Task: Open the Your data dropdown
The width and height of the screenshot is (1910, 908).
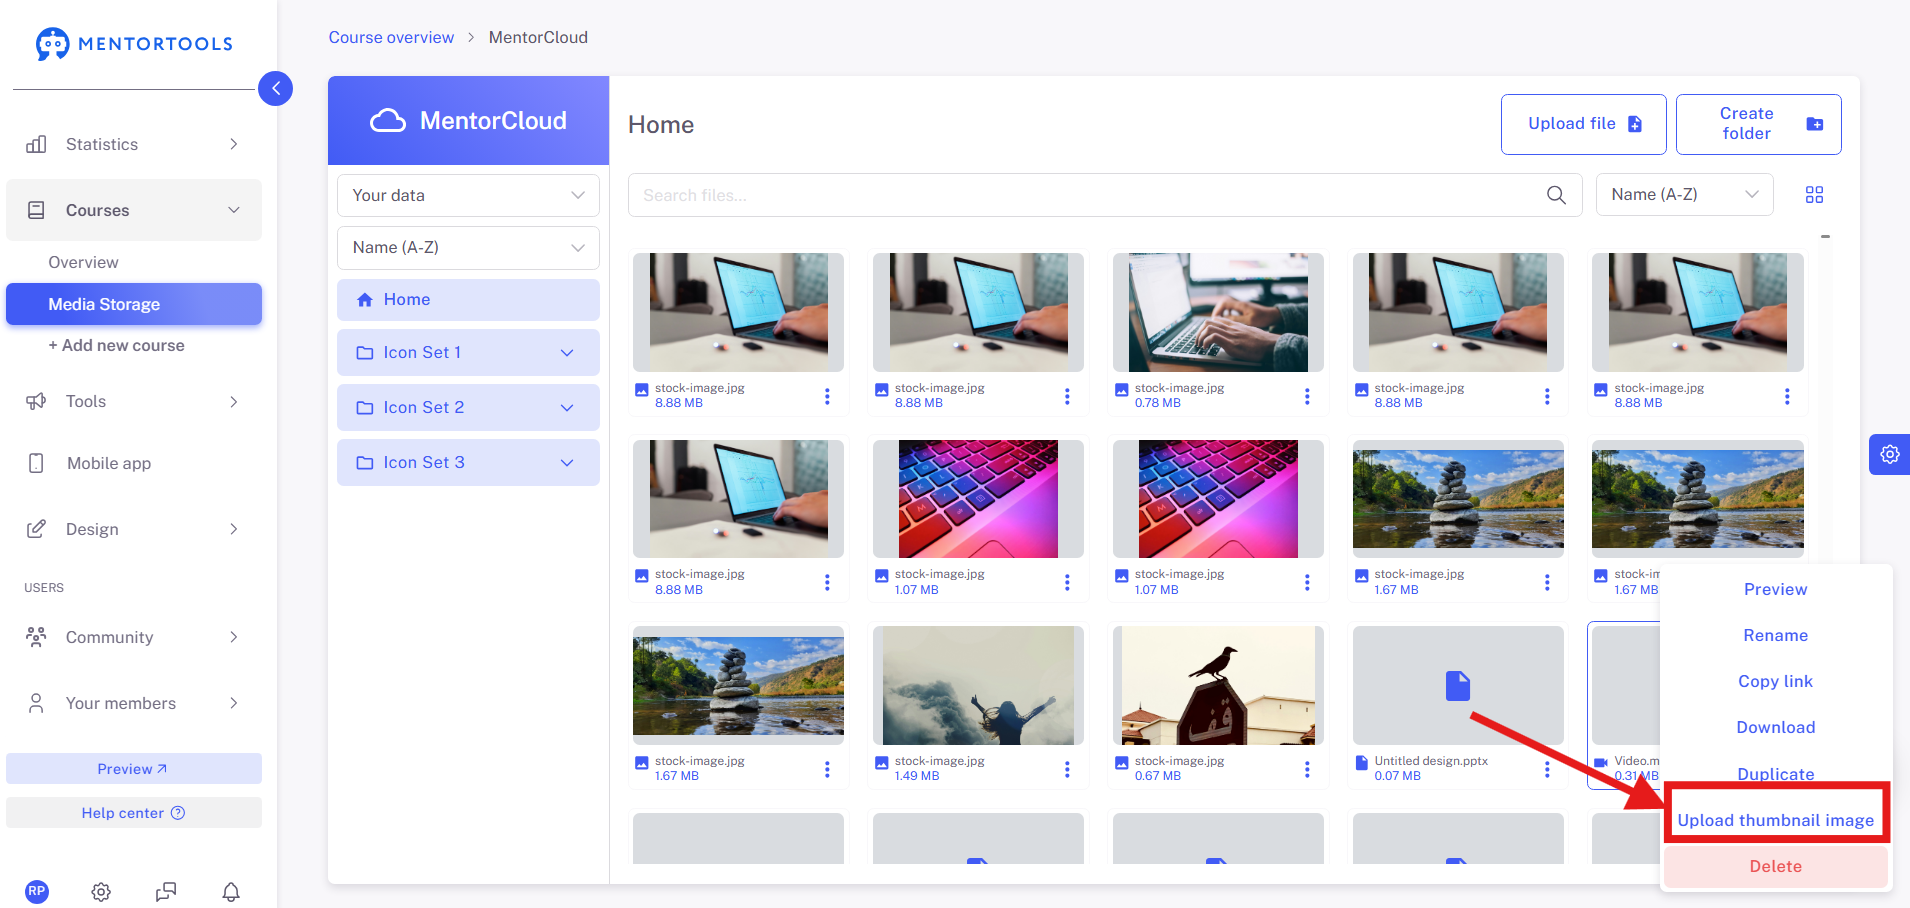Action: [x=468, y=195]
